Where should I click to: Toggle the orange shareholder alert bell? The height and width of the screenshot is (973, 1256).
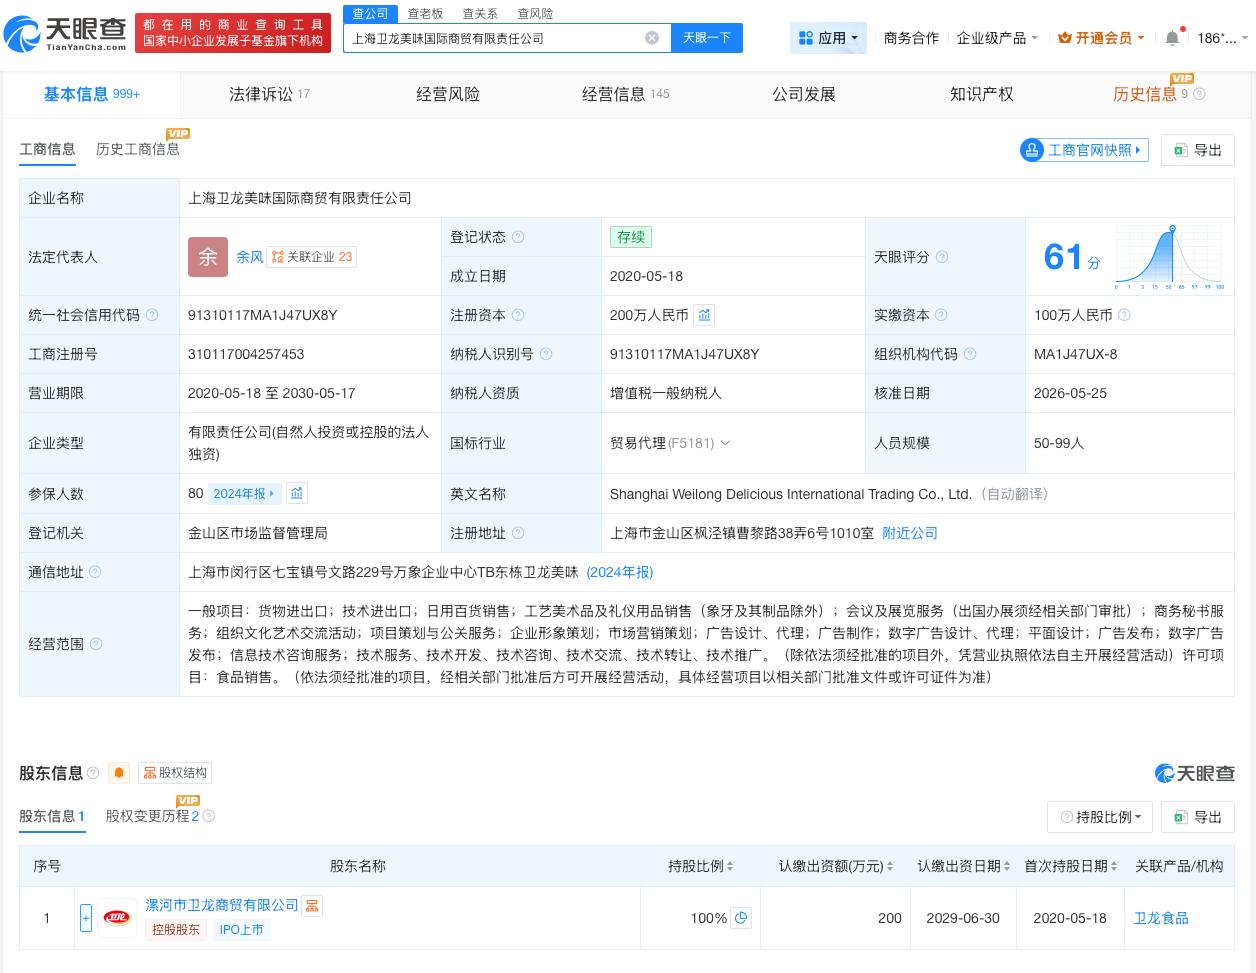click(x=119, y=773)
